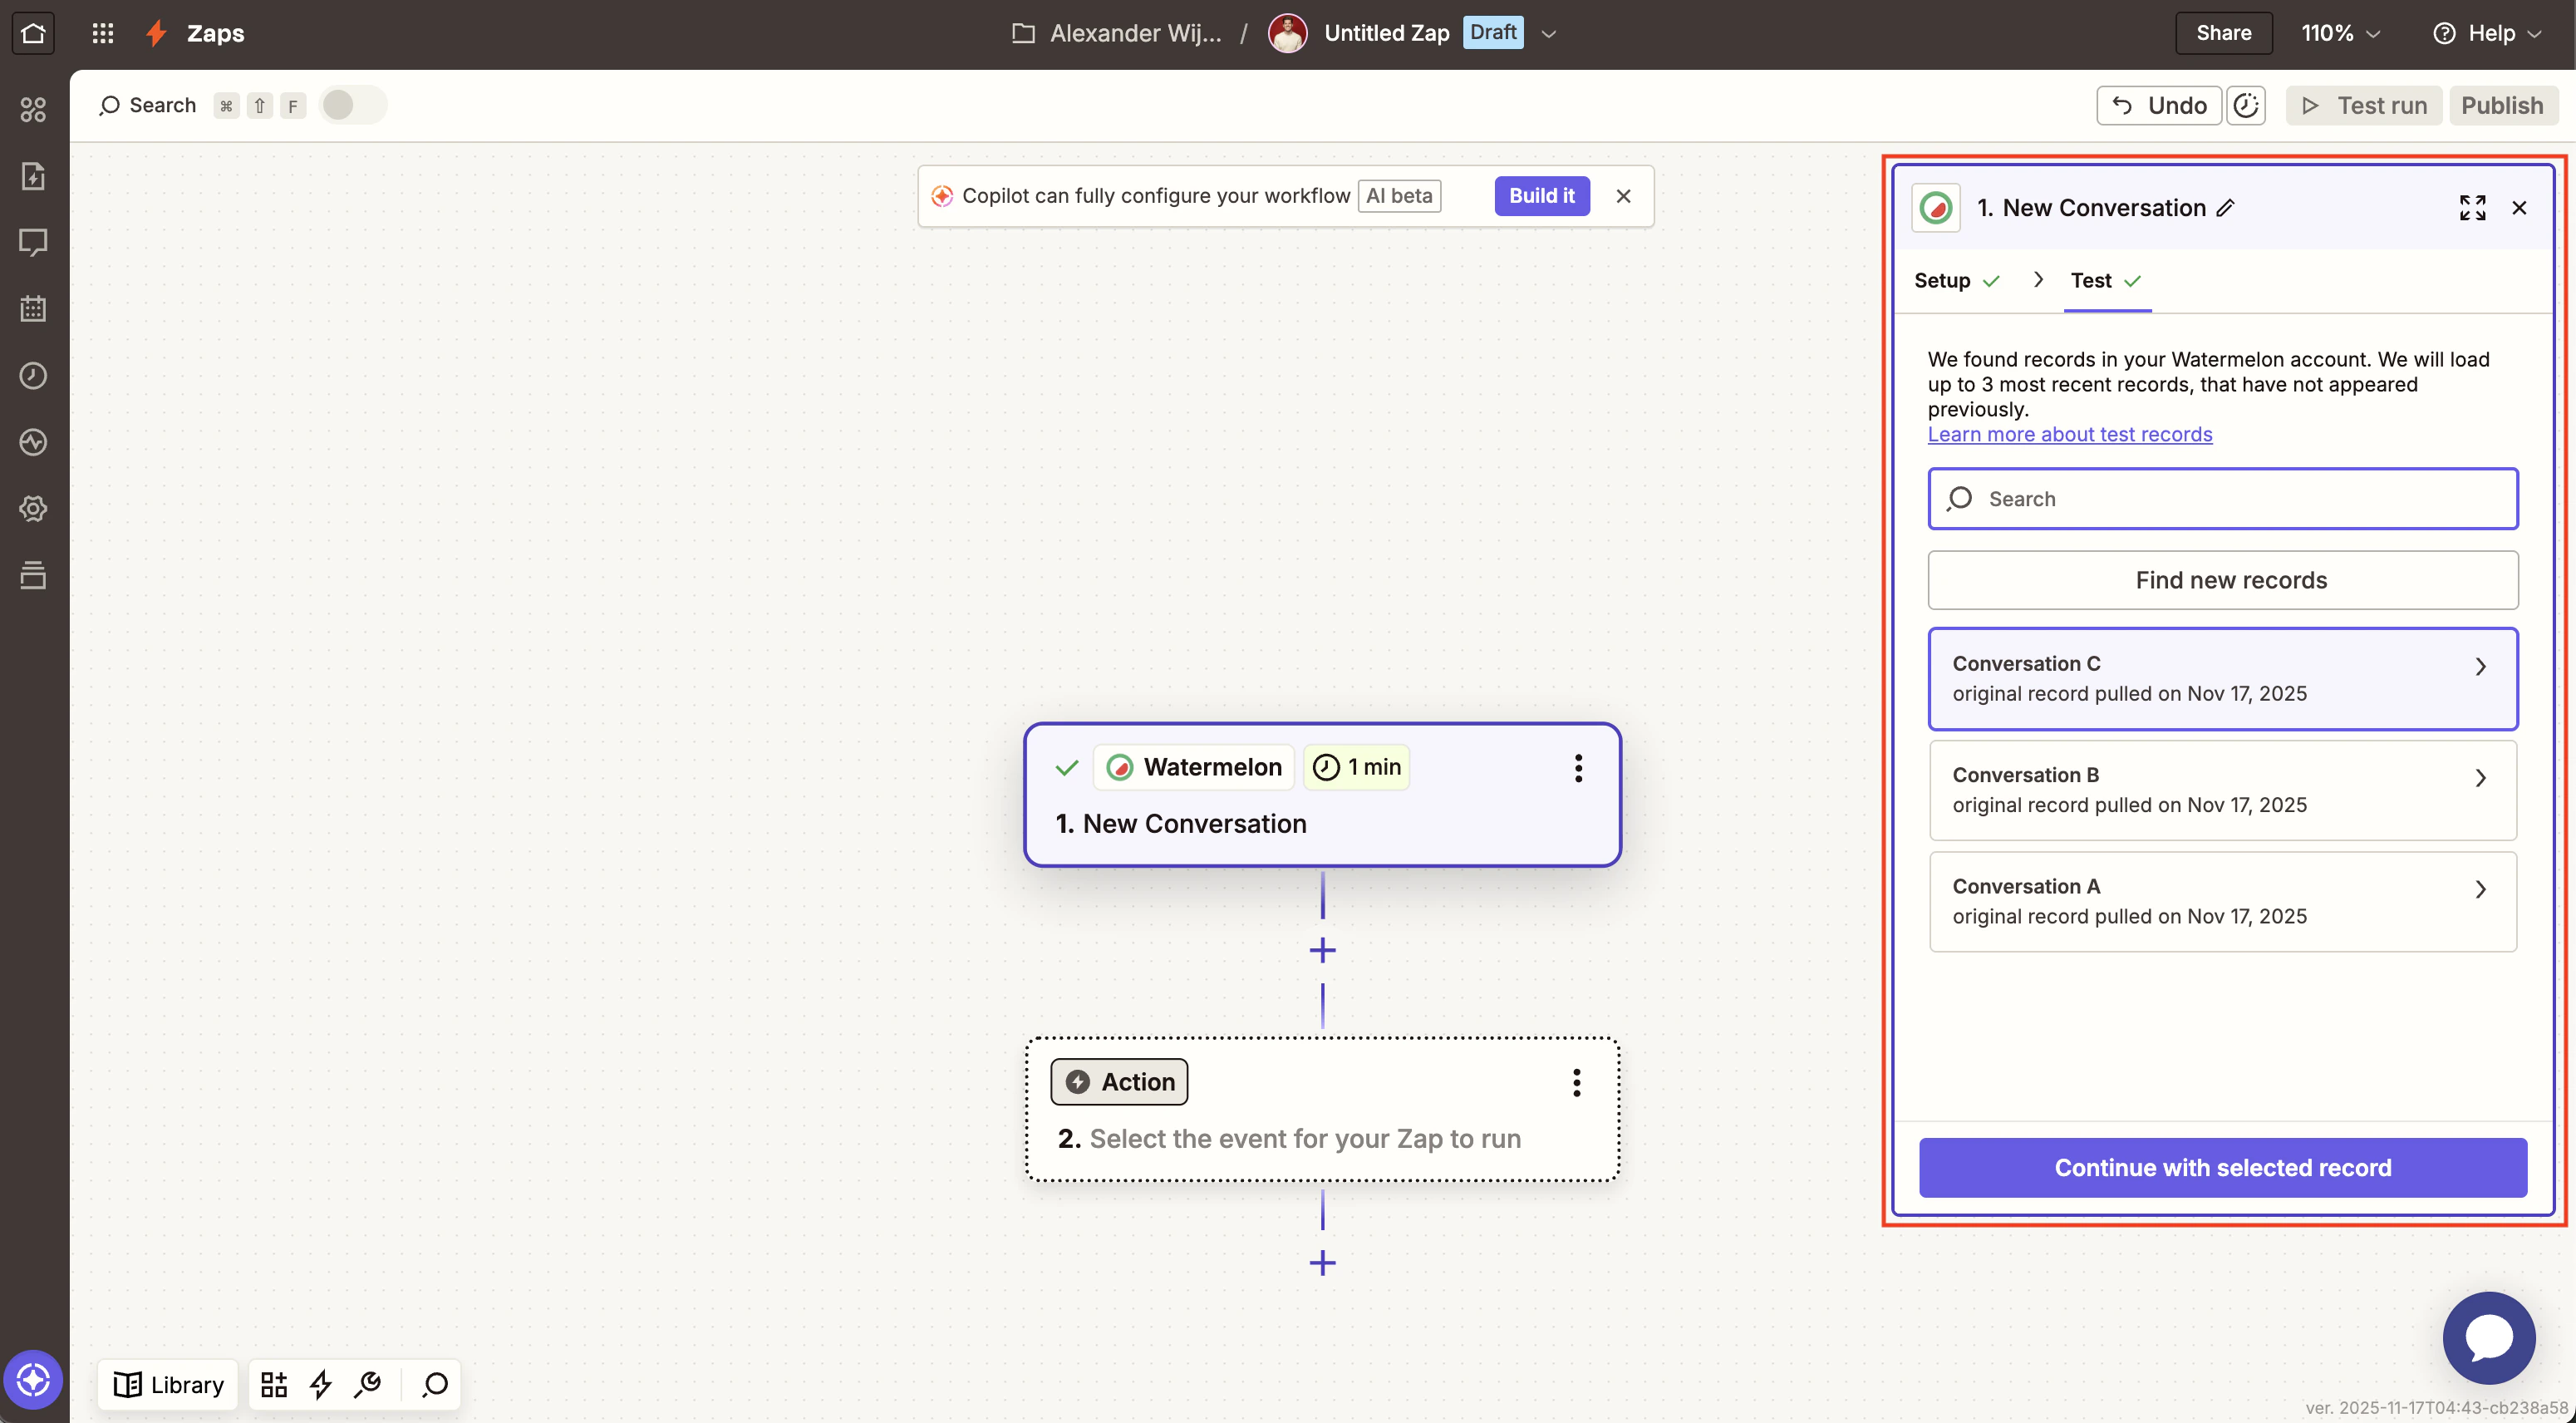Image resolution: width=2576 pixels, height=1423 pixels.
Task: Click the Test run button
Action: pos(2364,105)
